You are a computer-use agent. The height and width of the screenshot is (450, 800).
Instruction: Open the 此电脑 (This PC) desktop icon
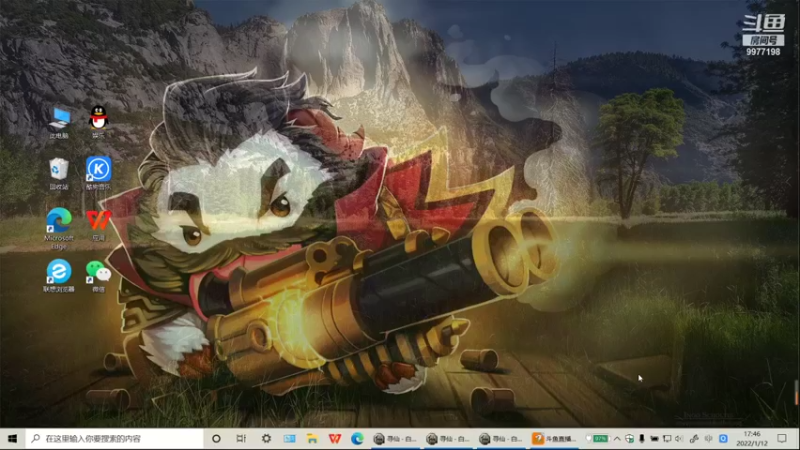coord(59,122)
